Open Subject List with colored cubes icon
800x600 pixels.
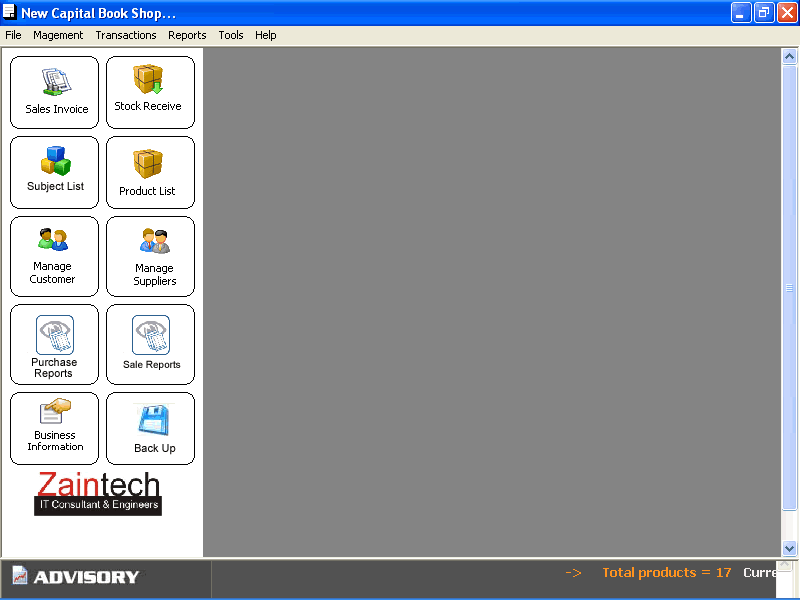tap(55, 160)
